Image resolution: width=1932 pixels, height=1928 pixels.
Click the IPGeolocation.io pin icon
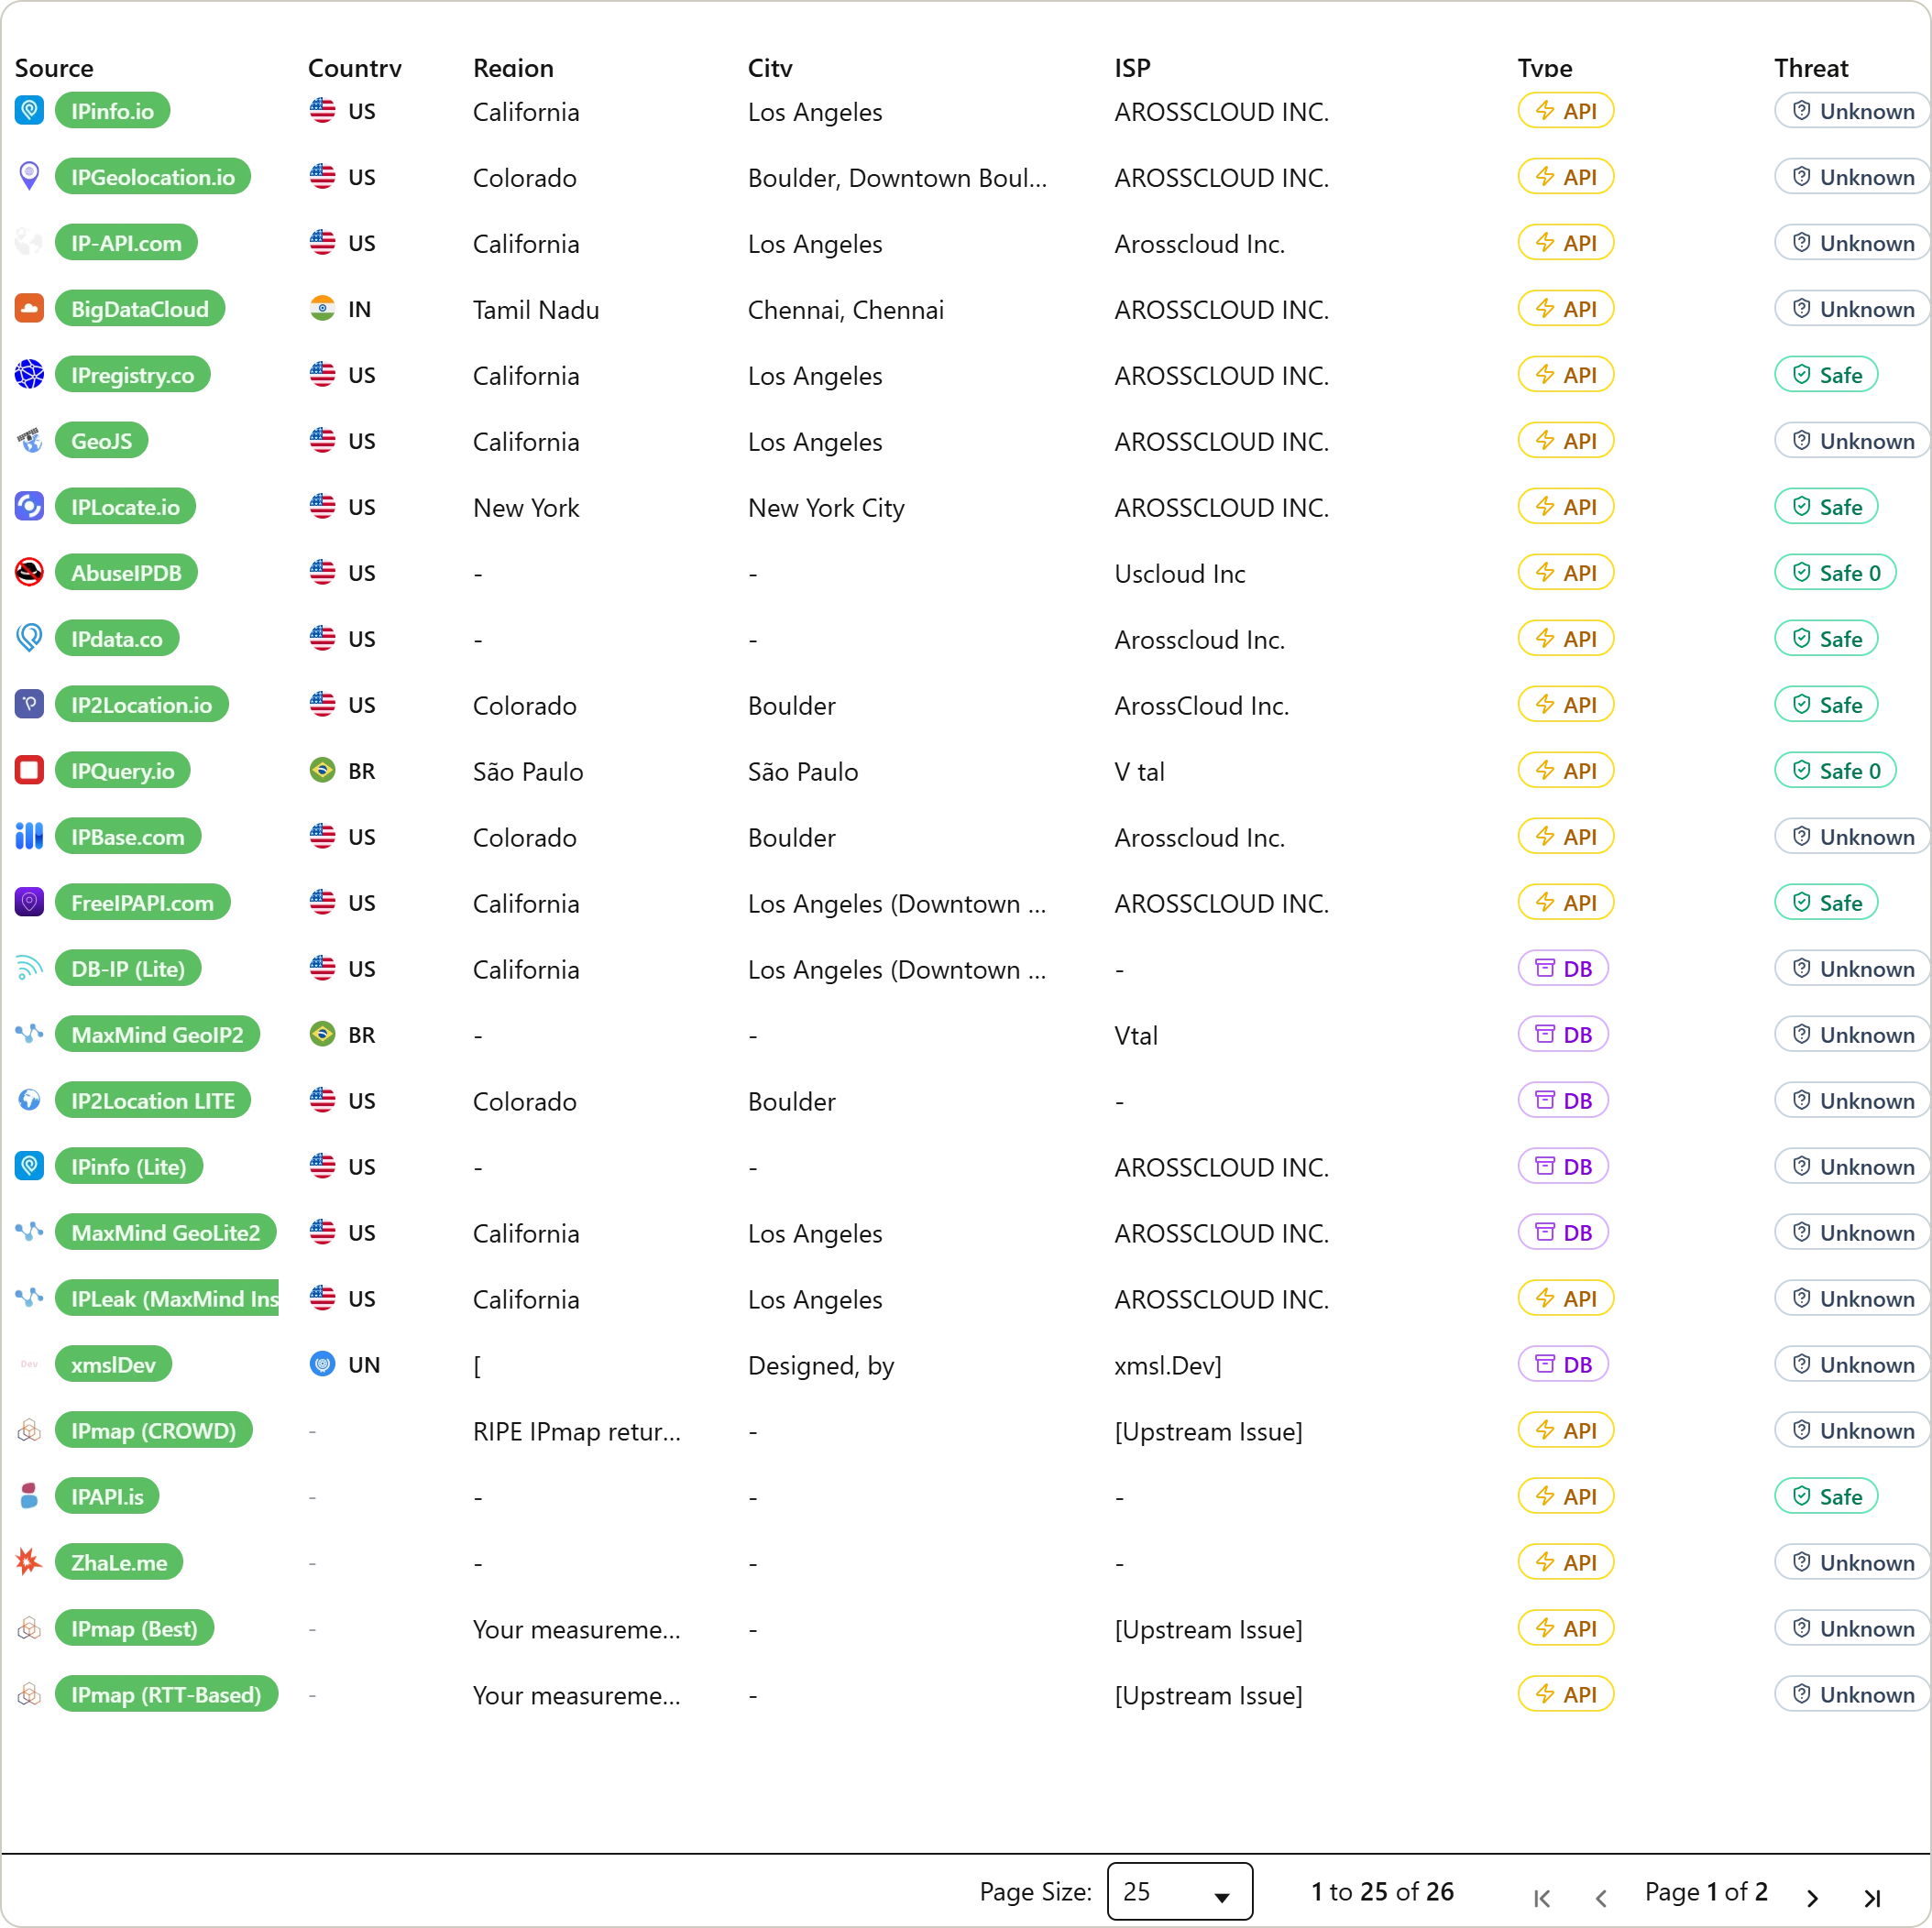click(29, 177)
